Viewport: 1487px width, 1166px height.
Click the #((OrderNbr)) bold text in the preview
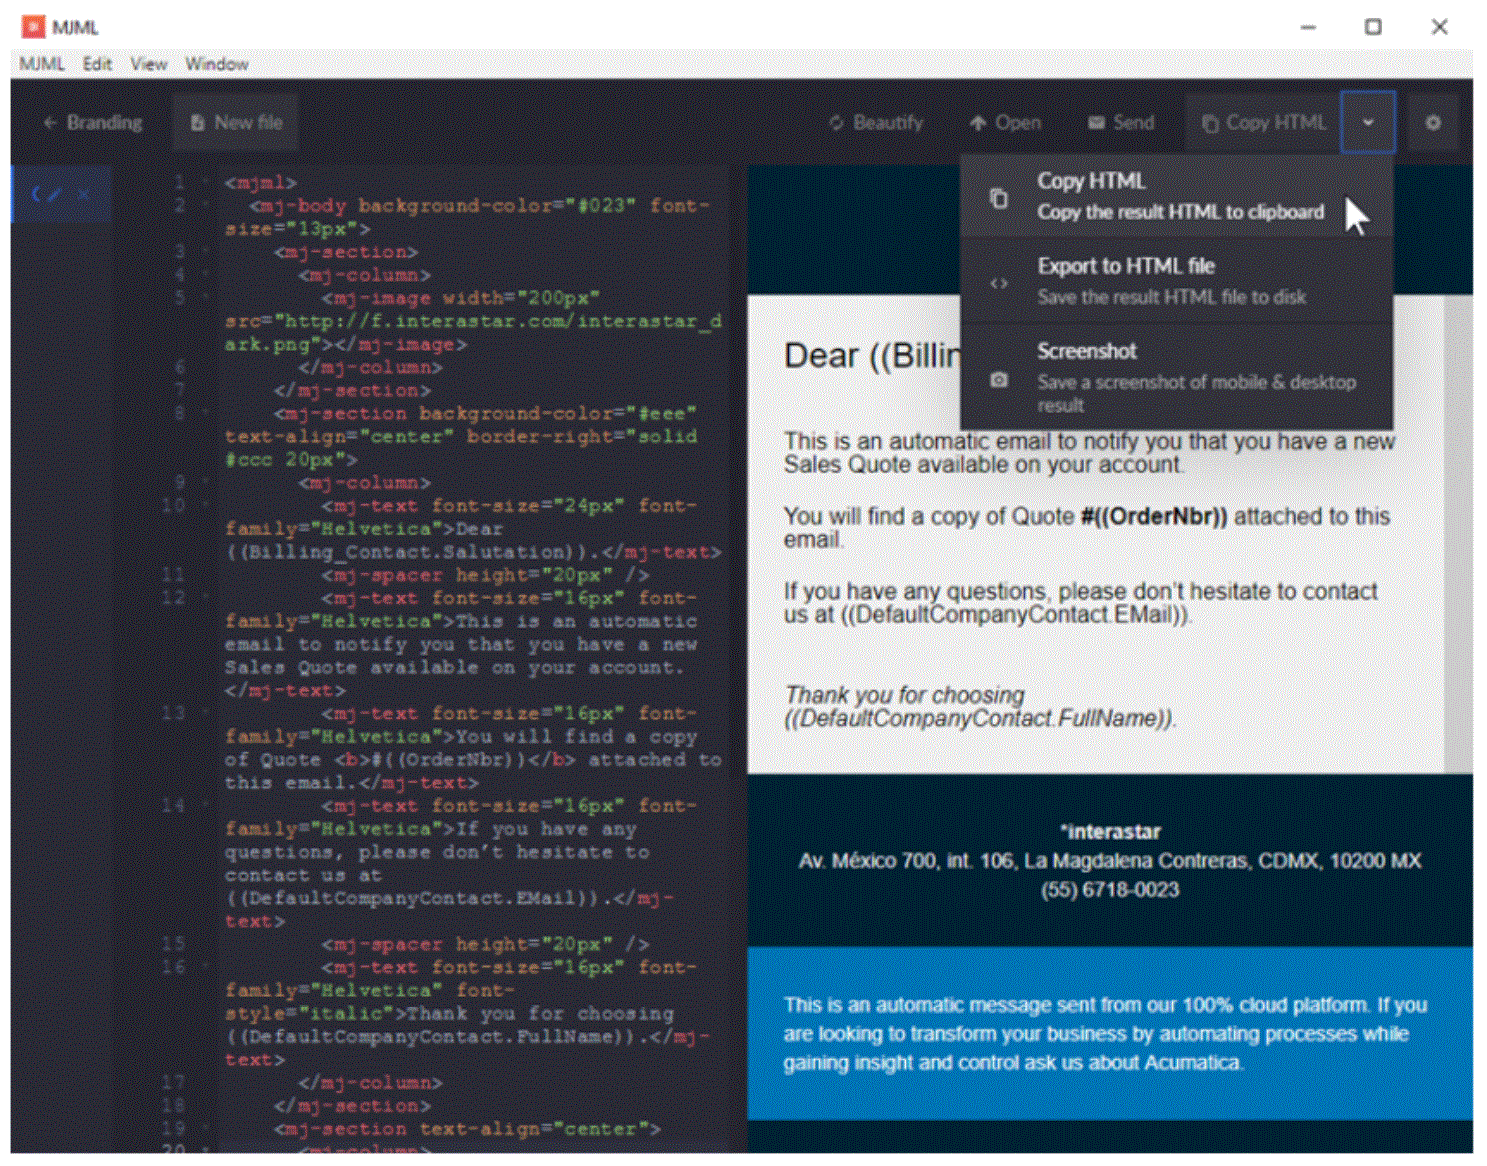(1153, 516)
